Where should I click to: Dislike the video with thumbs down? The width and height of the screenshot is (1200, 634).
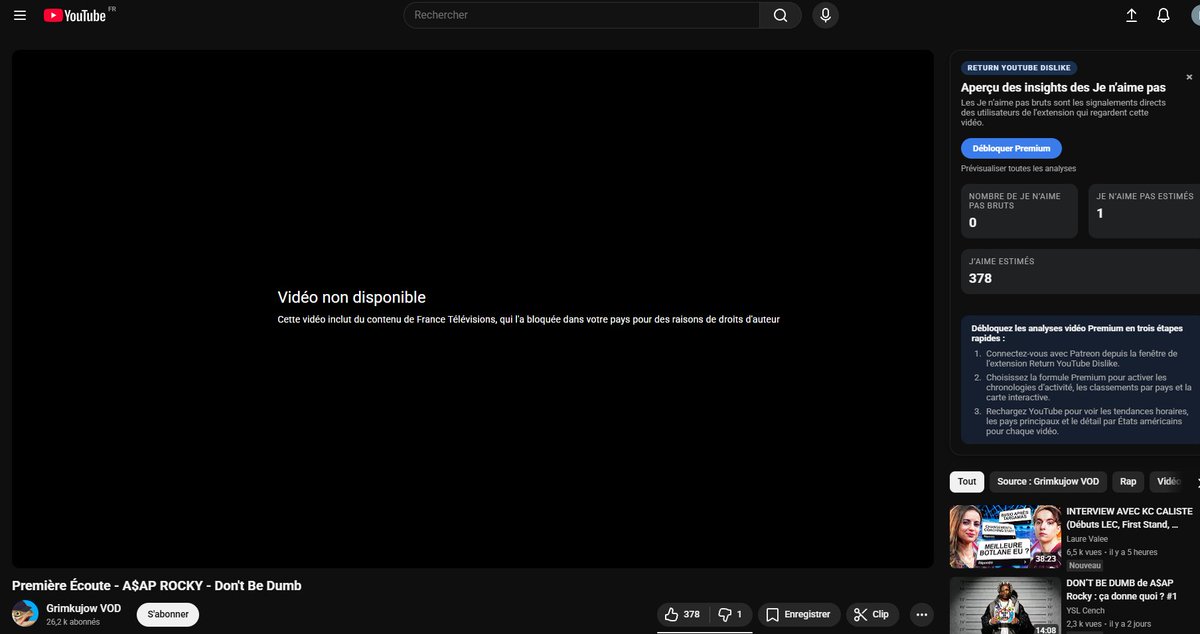tap(730, 614)
